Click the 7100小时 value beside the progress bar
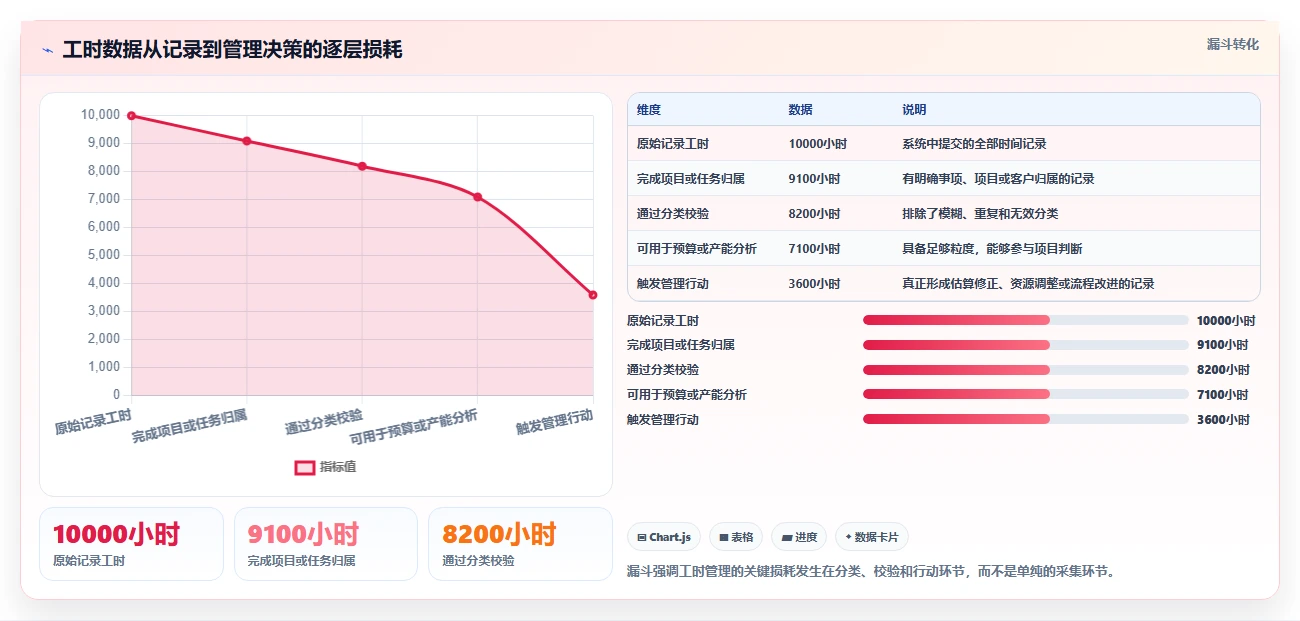Viewport: 1300px width, 621px height. 1223,395
